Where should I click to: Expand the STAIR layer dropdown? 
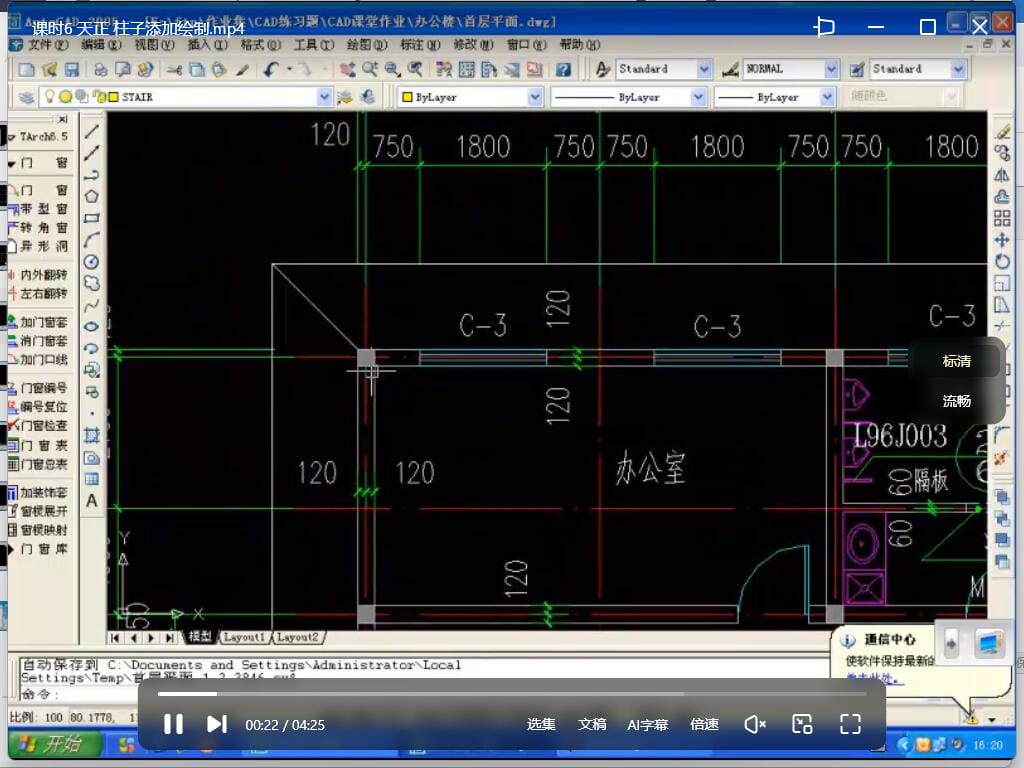pyautogui.click(x=324, y=97)
